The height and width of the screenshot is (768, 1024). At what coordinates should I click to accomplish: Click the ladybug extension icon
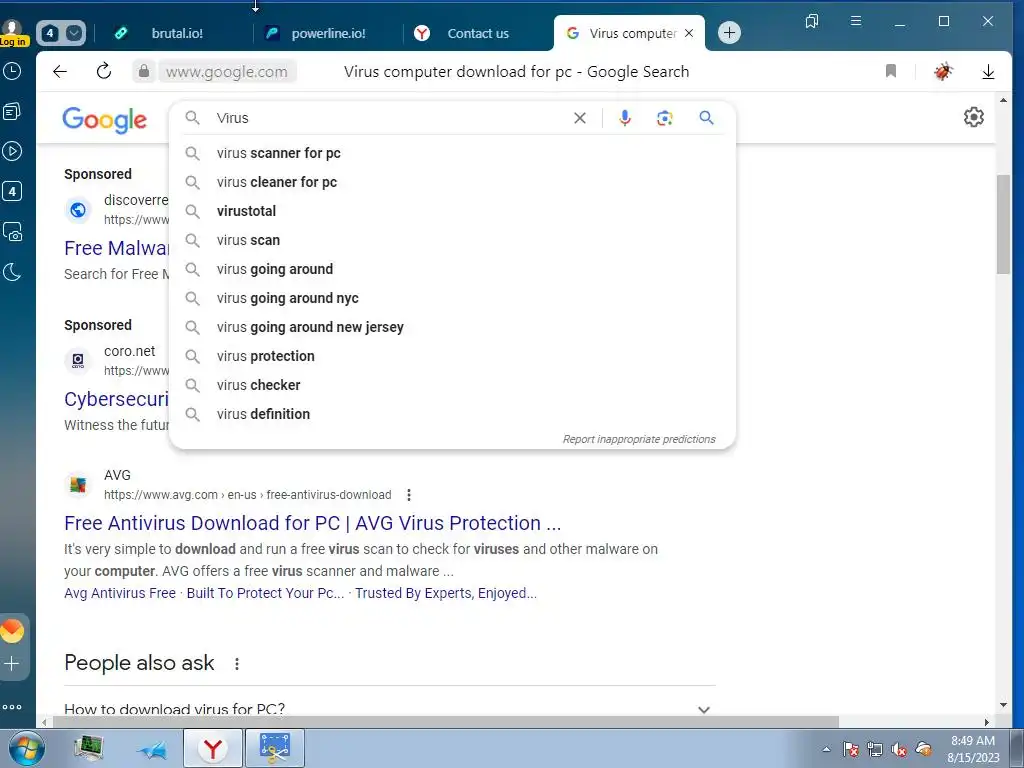(942, 71)
